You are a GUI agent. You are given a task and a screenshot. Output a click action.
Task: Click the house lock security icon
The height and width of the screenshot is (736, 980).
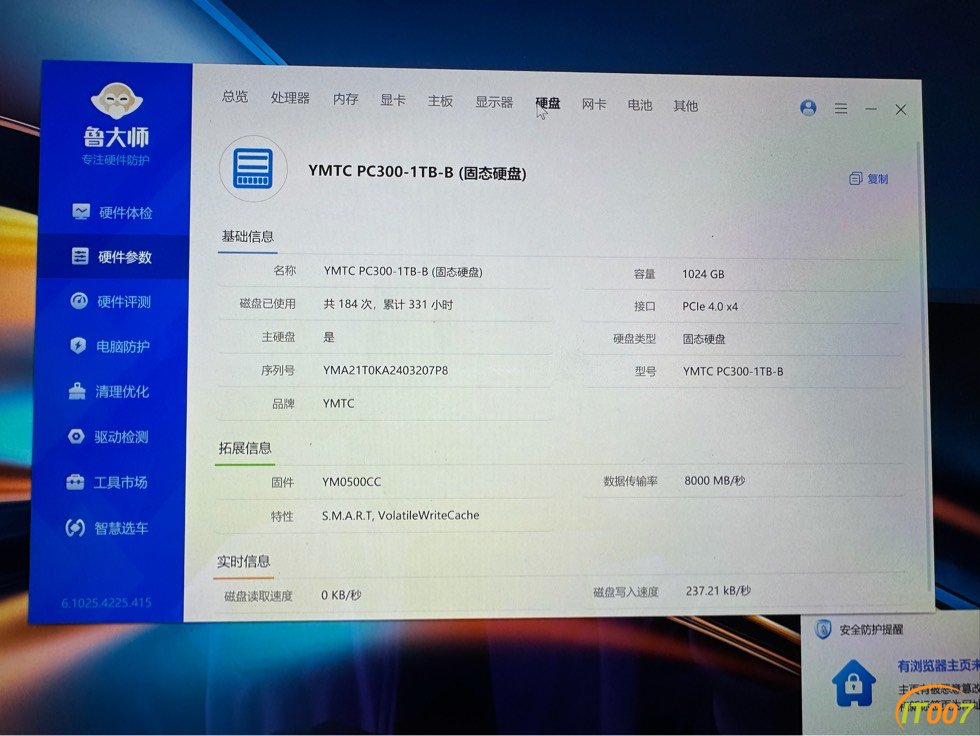[x=854, y=683]
